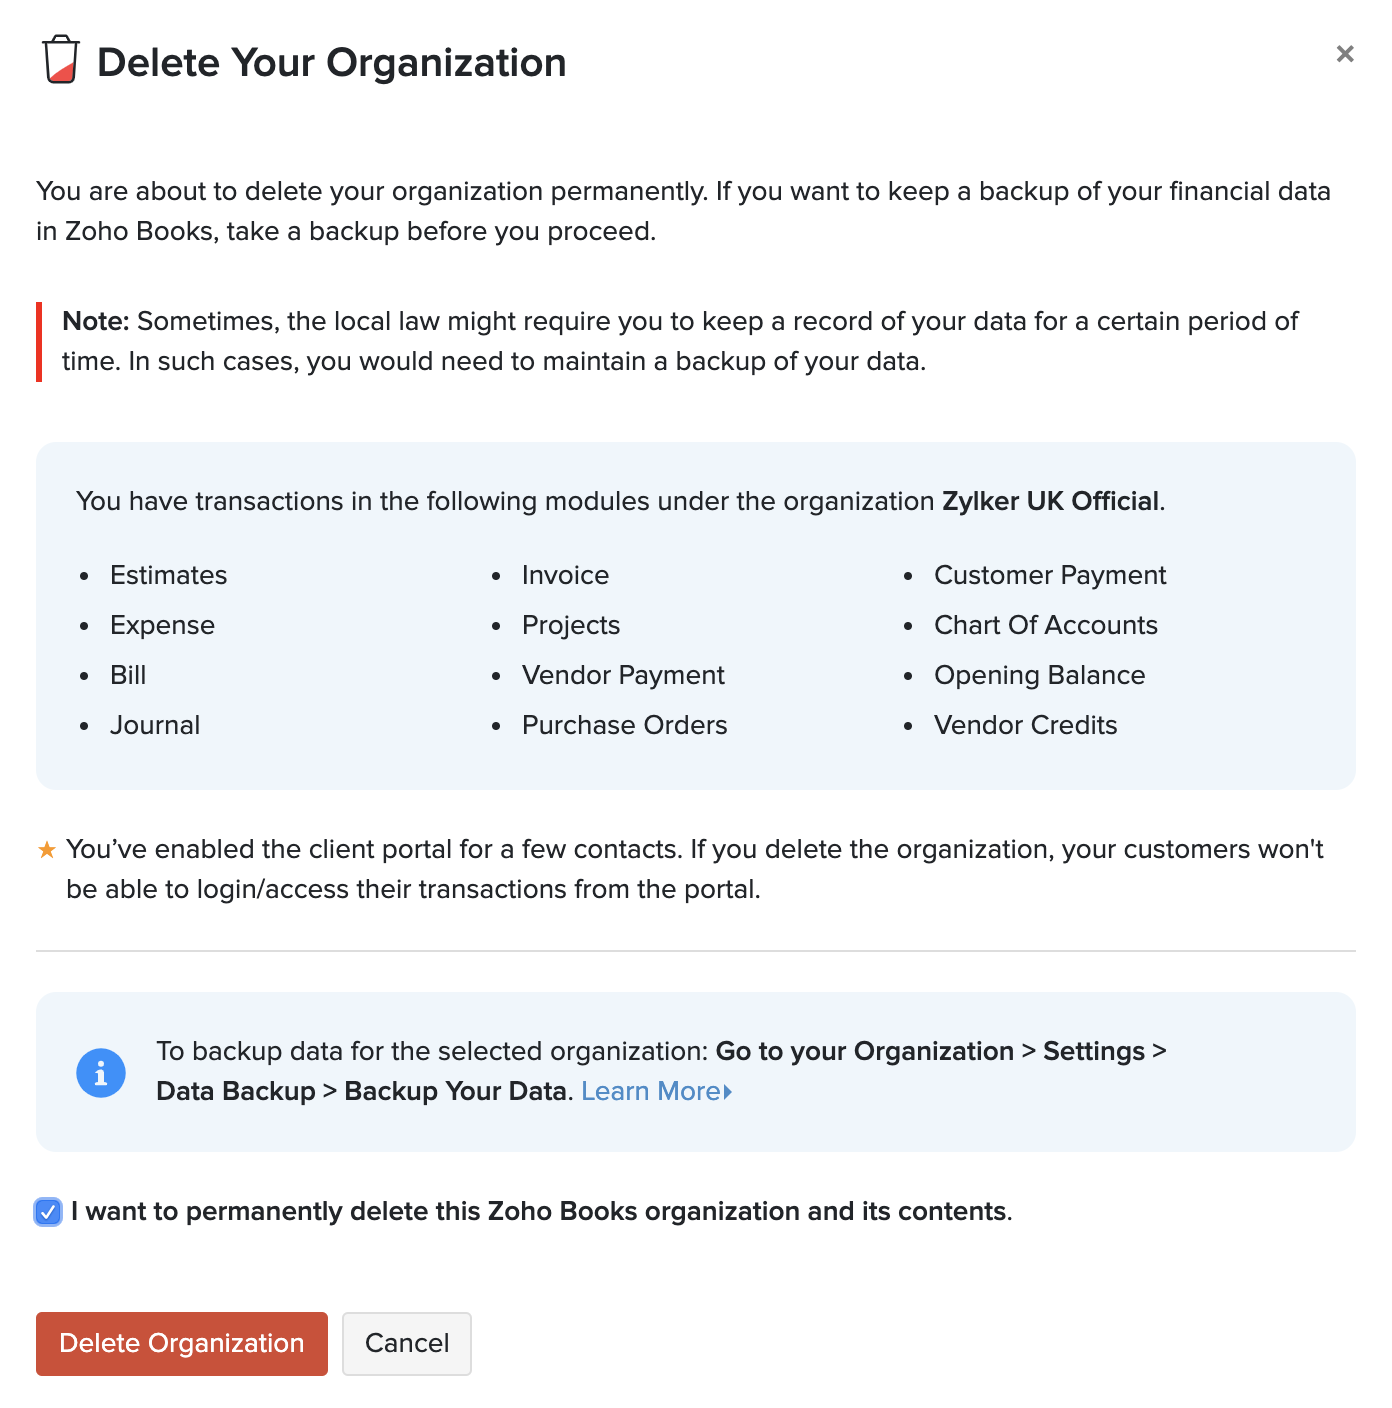Click the Vendor Credits item
This screenshot has height=1408, width=1392.
[x=1026, y=725]
